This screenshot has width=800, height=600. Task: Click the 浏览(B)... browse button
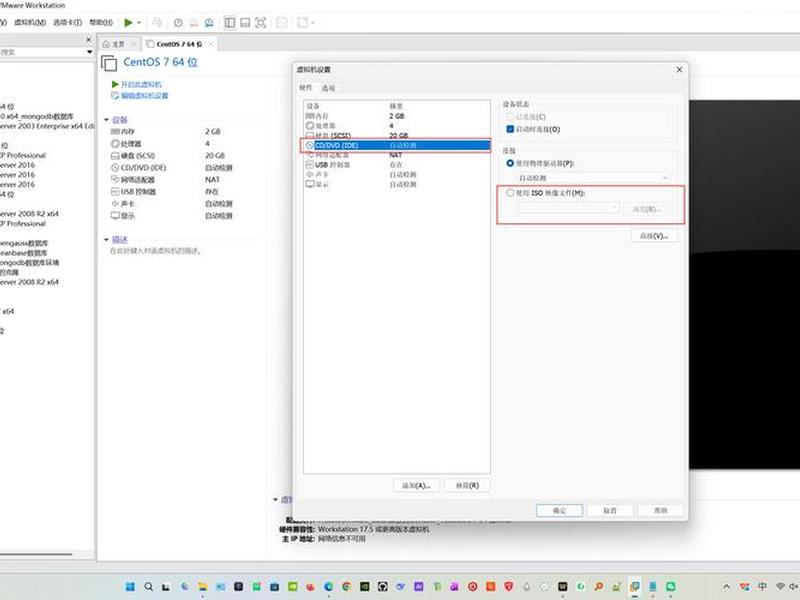647,209
